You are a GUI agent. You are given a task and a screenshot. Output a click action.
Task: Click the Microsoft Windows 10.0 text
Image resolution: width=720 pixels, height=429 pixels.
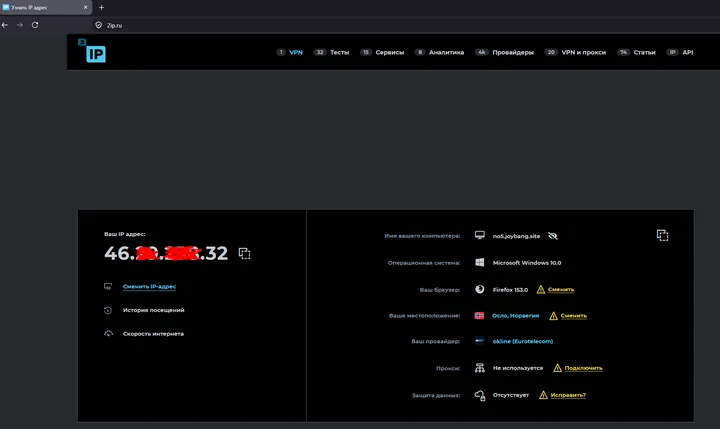(527, 263)
